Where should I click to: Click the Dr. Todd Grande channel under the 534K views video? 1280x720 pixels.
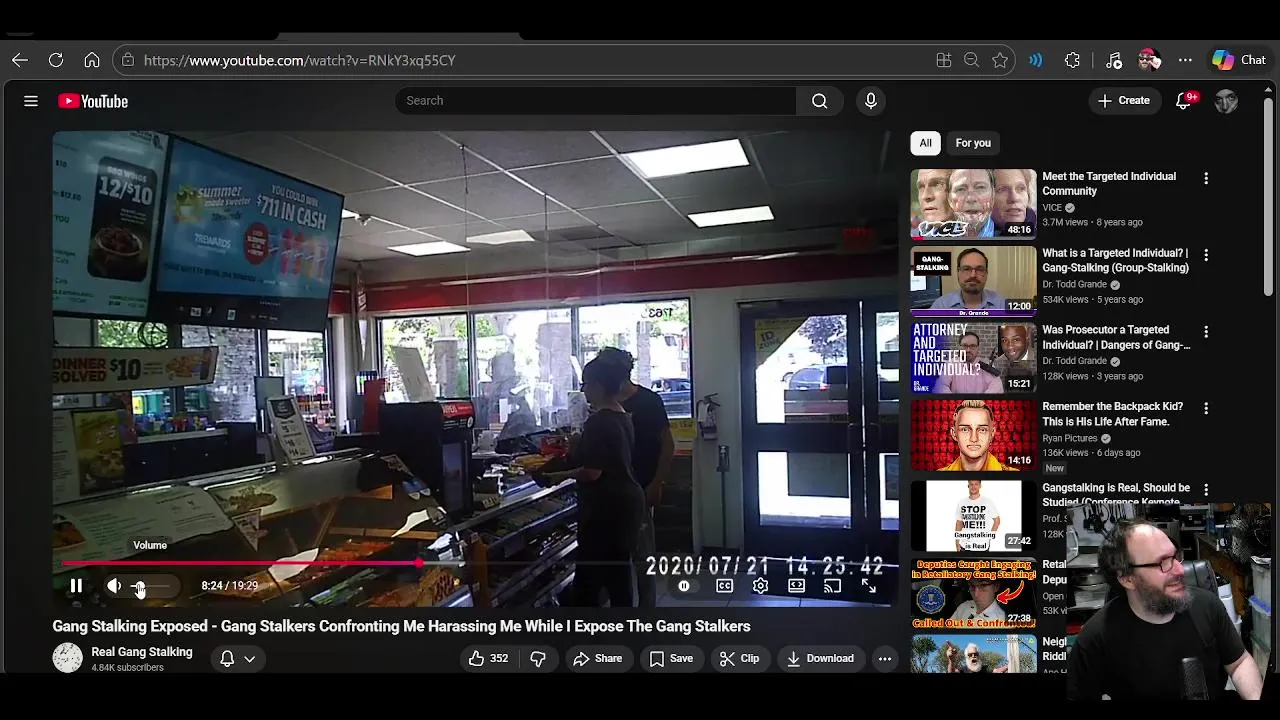pos(1074,285)
